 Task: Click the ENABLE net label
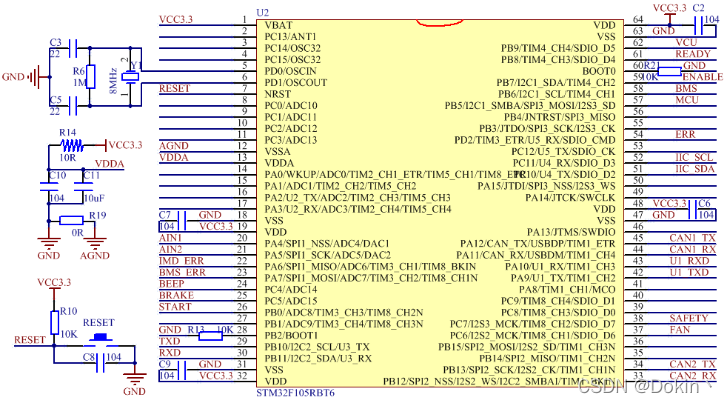(x=702, y=77)
